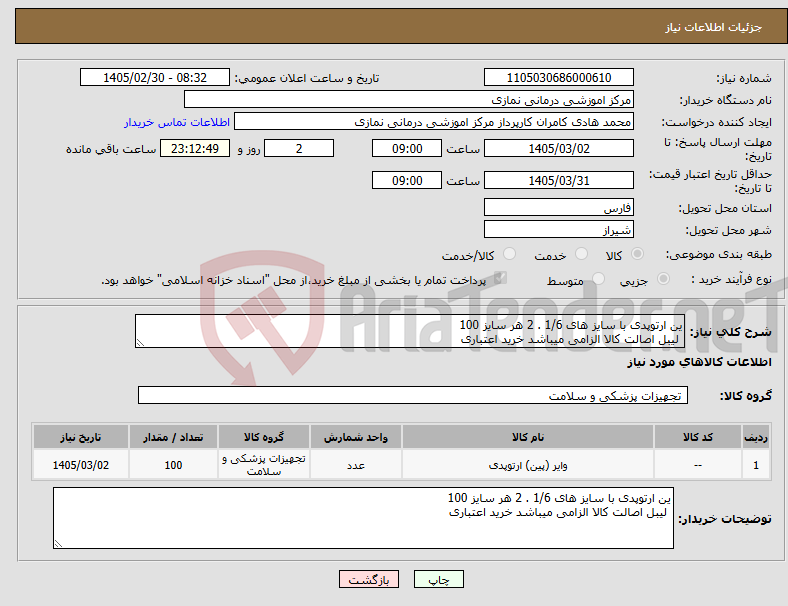Click the remaining time field 23:12:49
This screenshot has width=788, height=606.
[x=195, y=149]
